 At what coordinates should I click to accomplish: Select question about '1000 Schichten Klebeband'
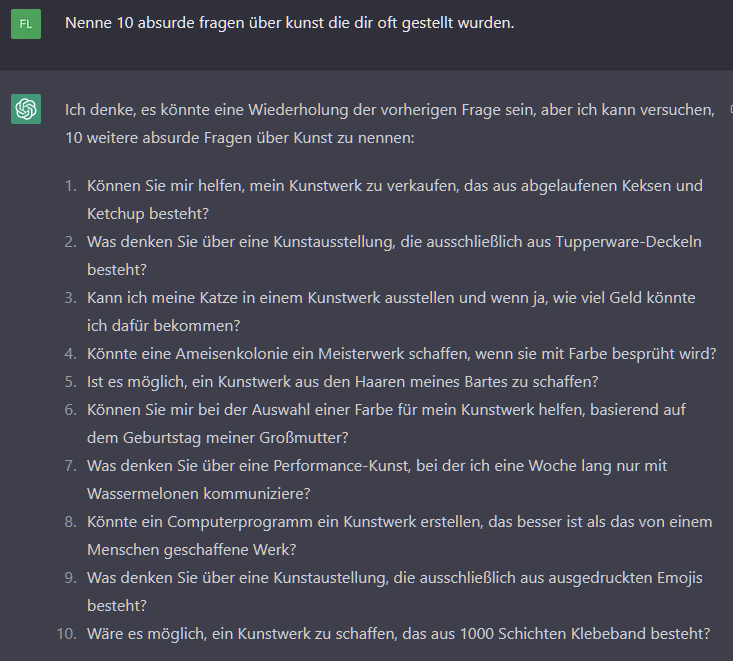click(398, 634)
